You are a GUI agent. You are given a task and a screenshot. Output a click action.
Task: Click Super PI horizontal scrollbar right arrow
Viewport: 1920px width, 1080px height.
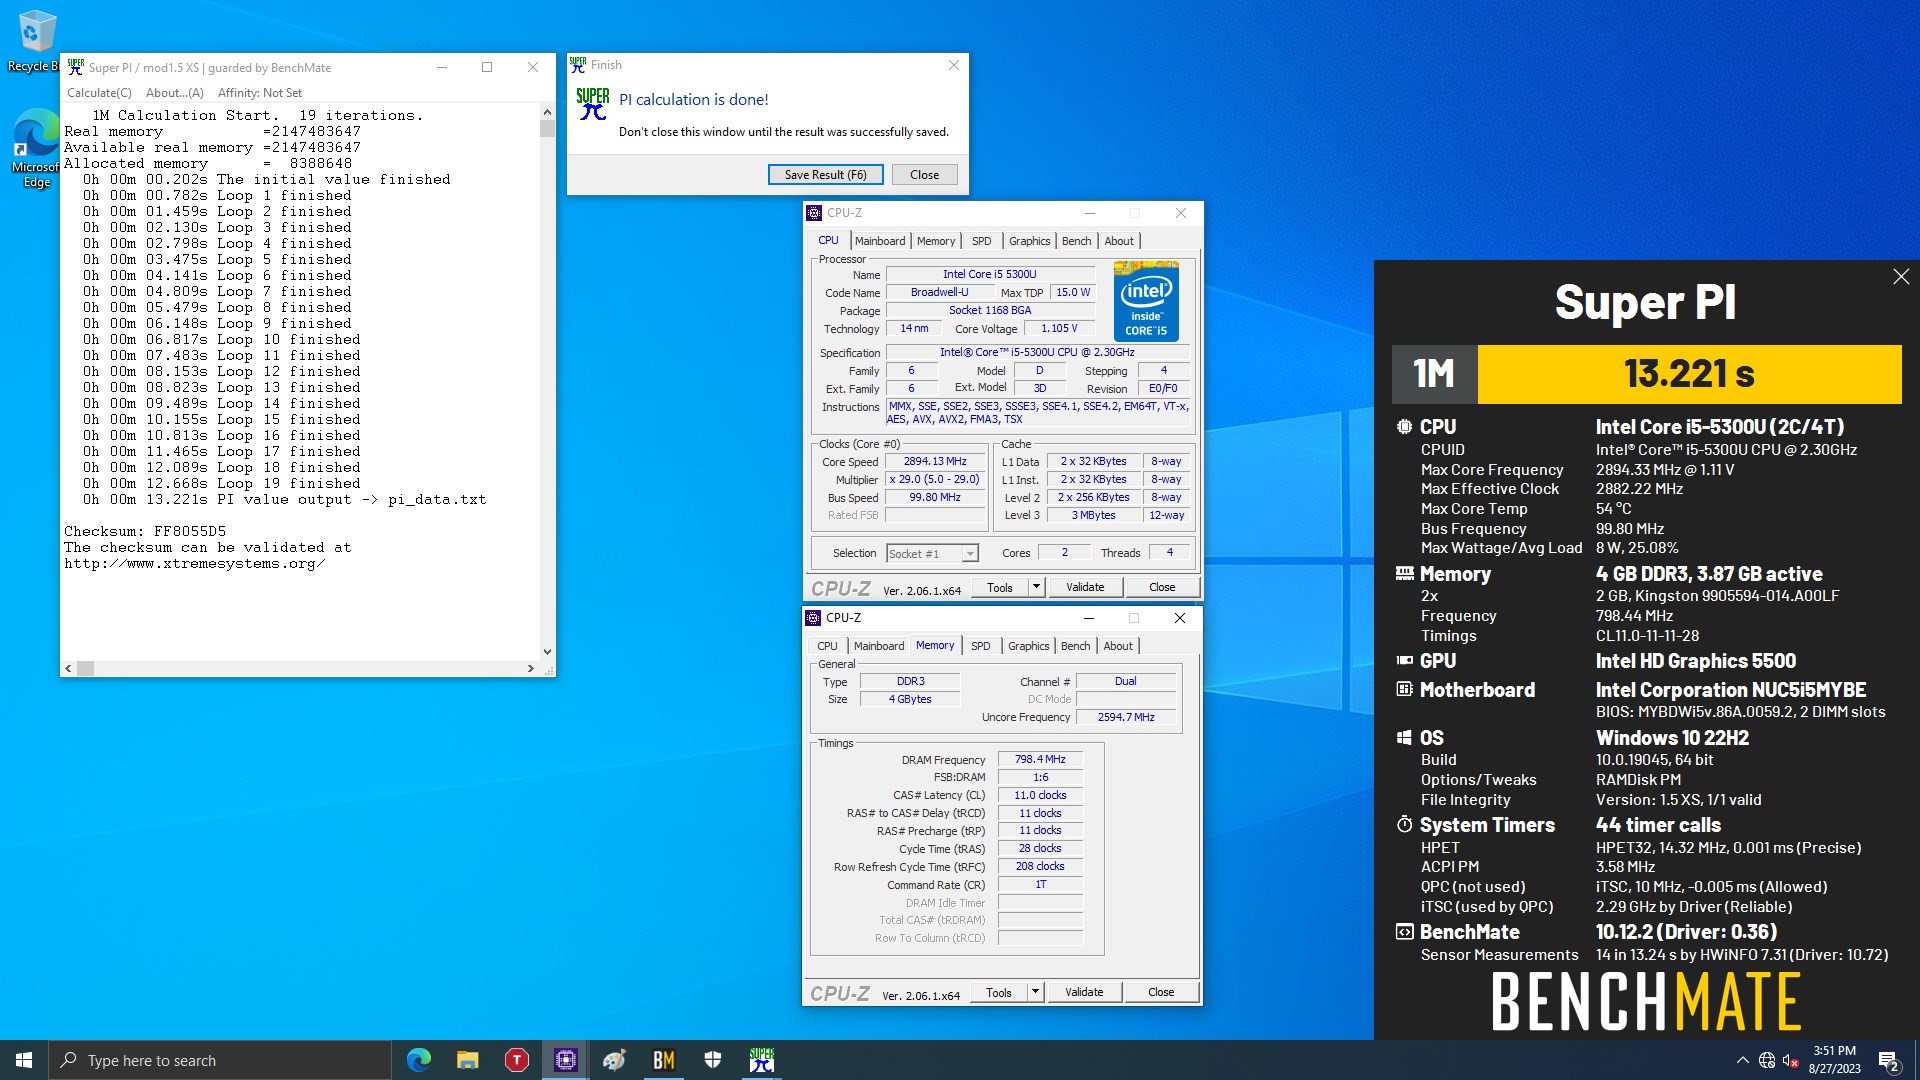531,668
